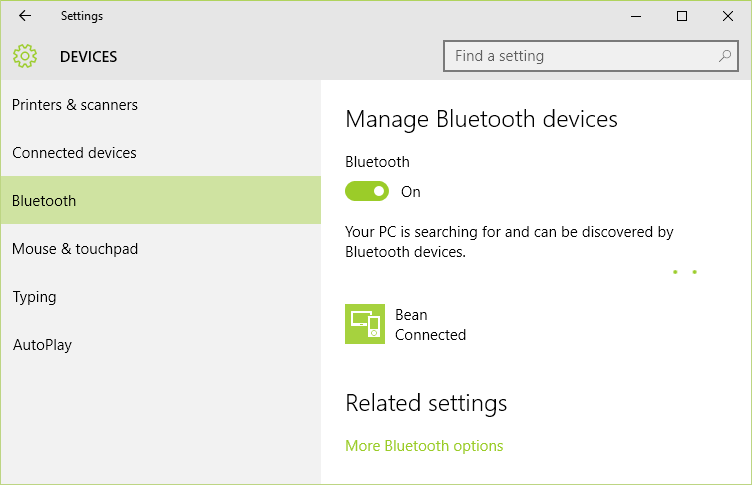Click the search magnifier icon
The width and height of the screenshot is (752, 485).
(725, 56)
